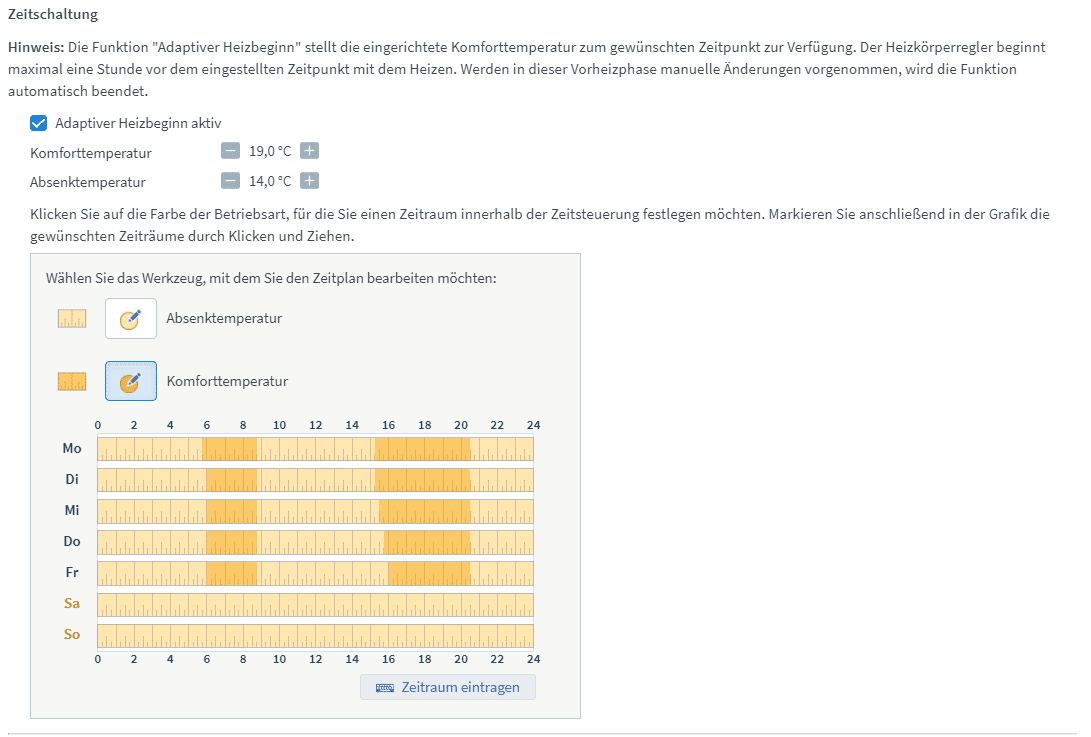The height and width of the screenshot is (737, 1091).
Task: Click Monday's morning comfort period block
Action: tap(230, 449)
